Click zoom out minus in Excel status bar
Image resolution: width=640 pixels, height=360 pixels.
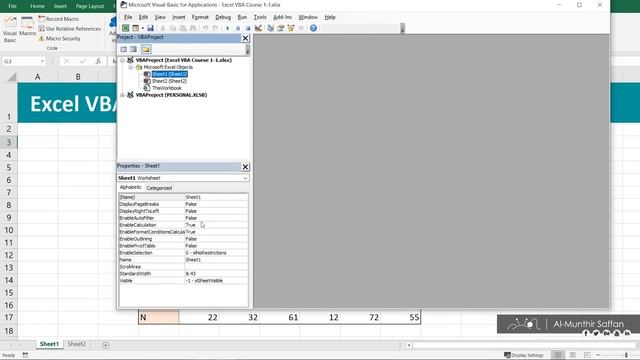(x=598, y=355)
